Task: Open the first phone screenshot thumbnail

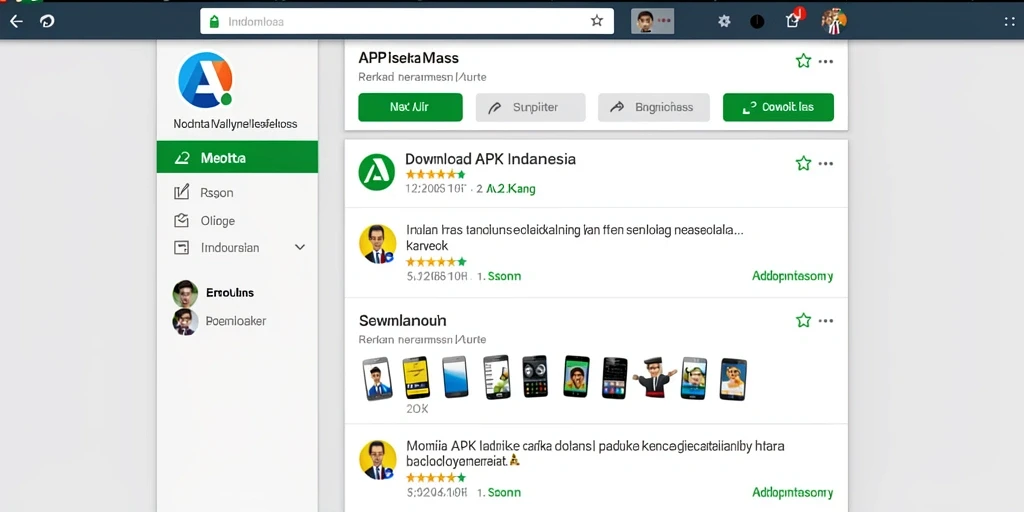Action: (377, 379)
